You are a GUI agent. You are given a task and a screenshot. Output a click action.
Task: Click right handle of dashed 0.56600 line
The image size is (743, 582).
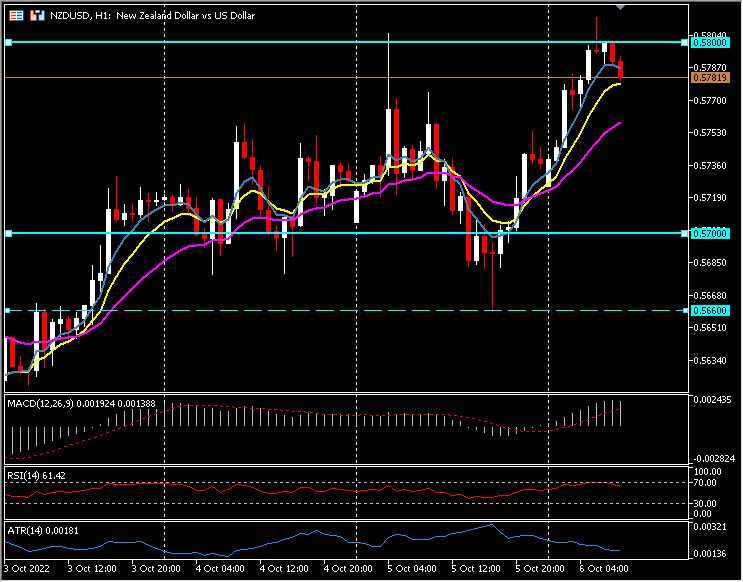pyautogui.click(x=685, y=311)
